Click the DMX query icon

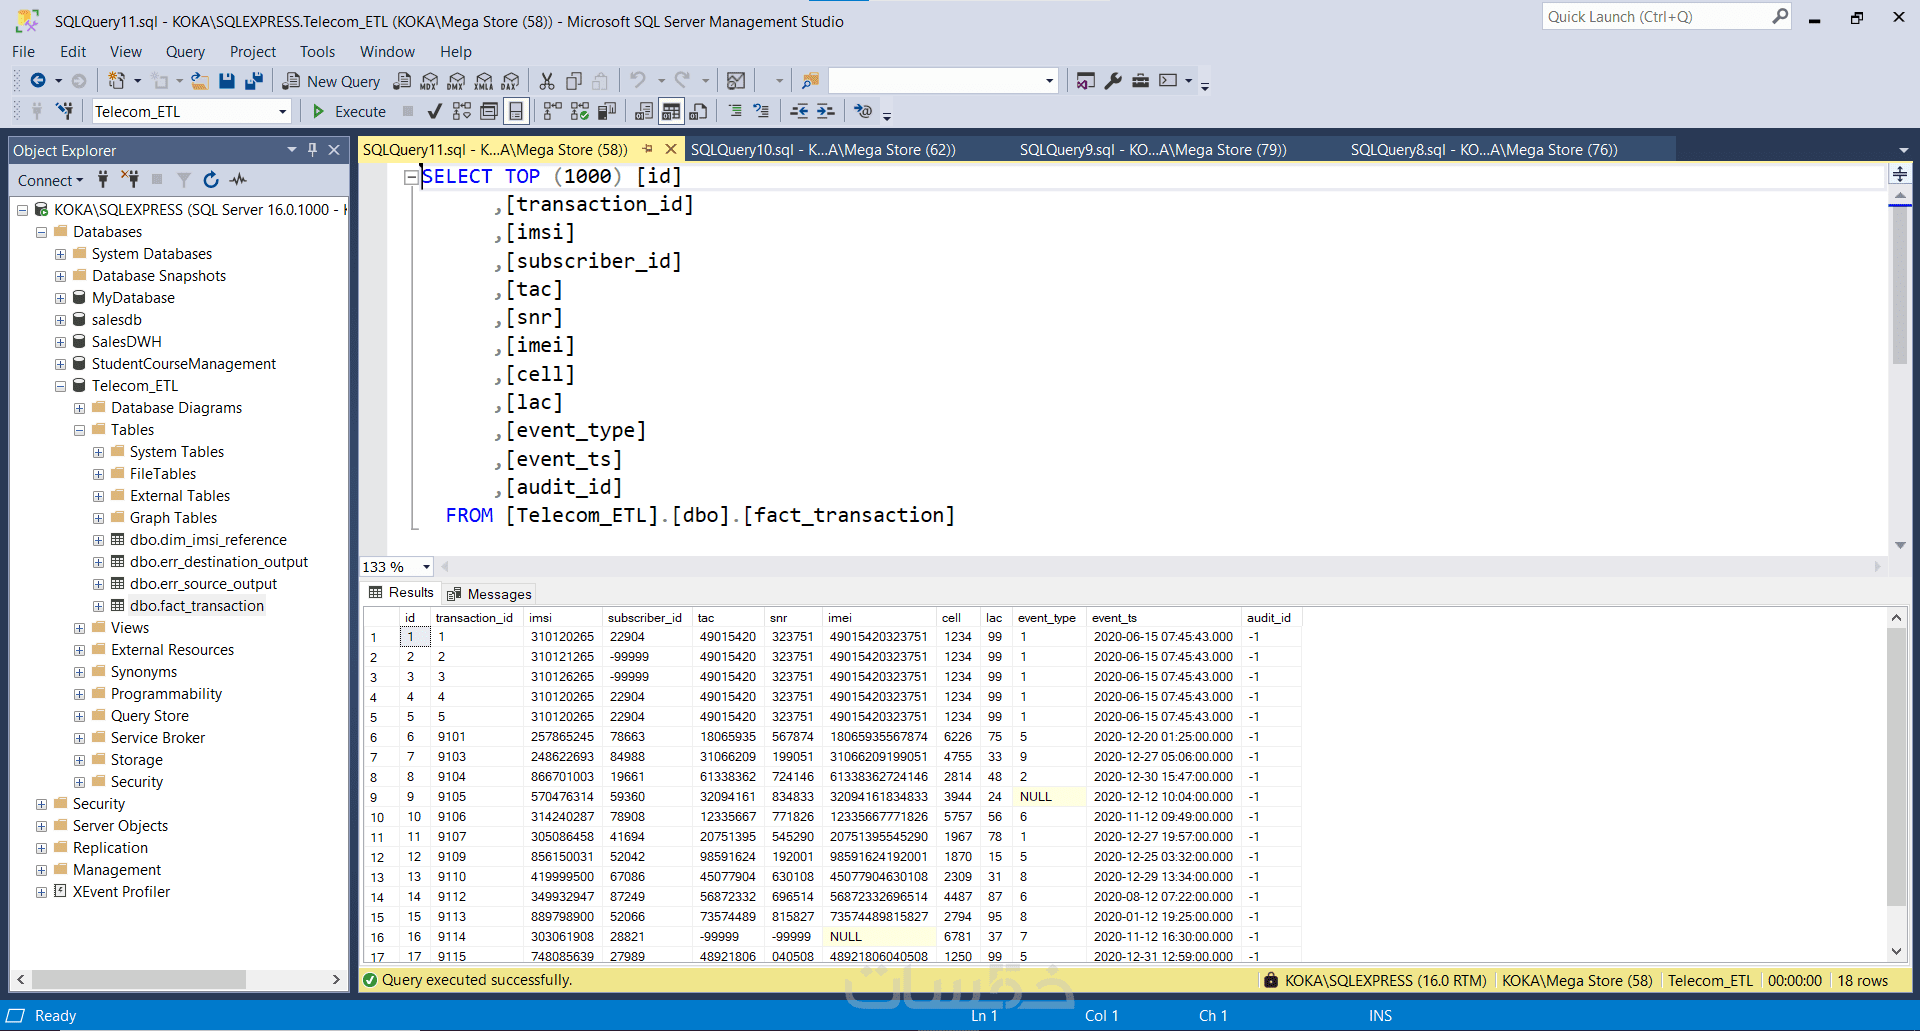[456, 81]
